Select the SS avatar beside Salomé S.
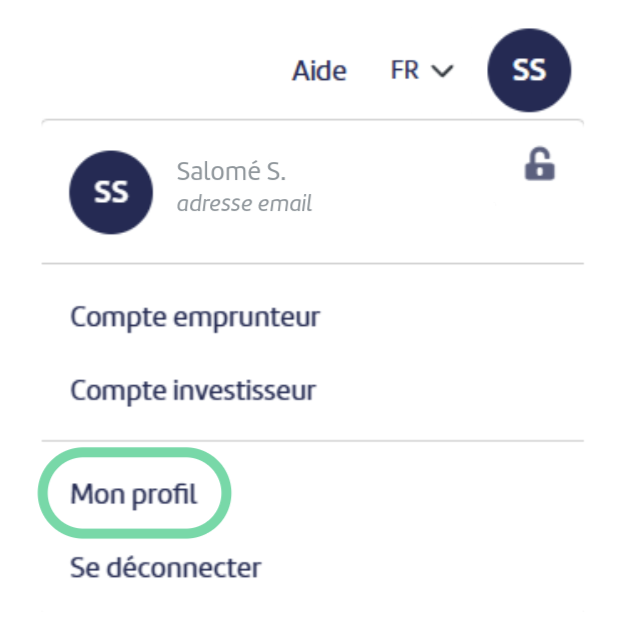The image size is (621, 621). tap(111, 192)
